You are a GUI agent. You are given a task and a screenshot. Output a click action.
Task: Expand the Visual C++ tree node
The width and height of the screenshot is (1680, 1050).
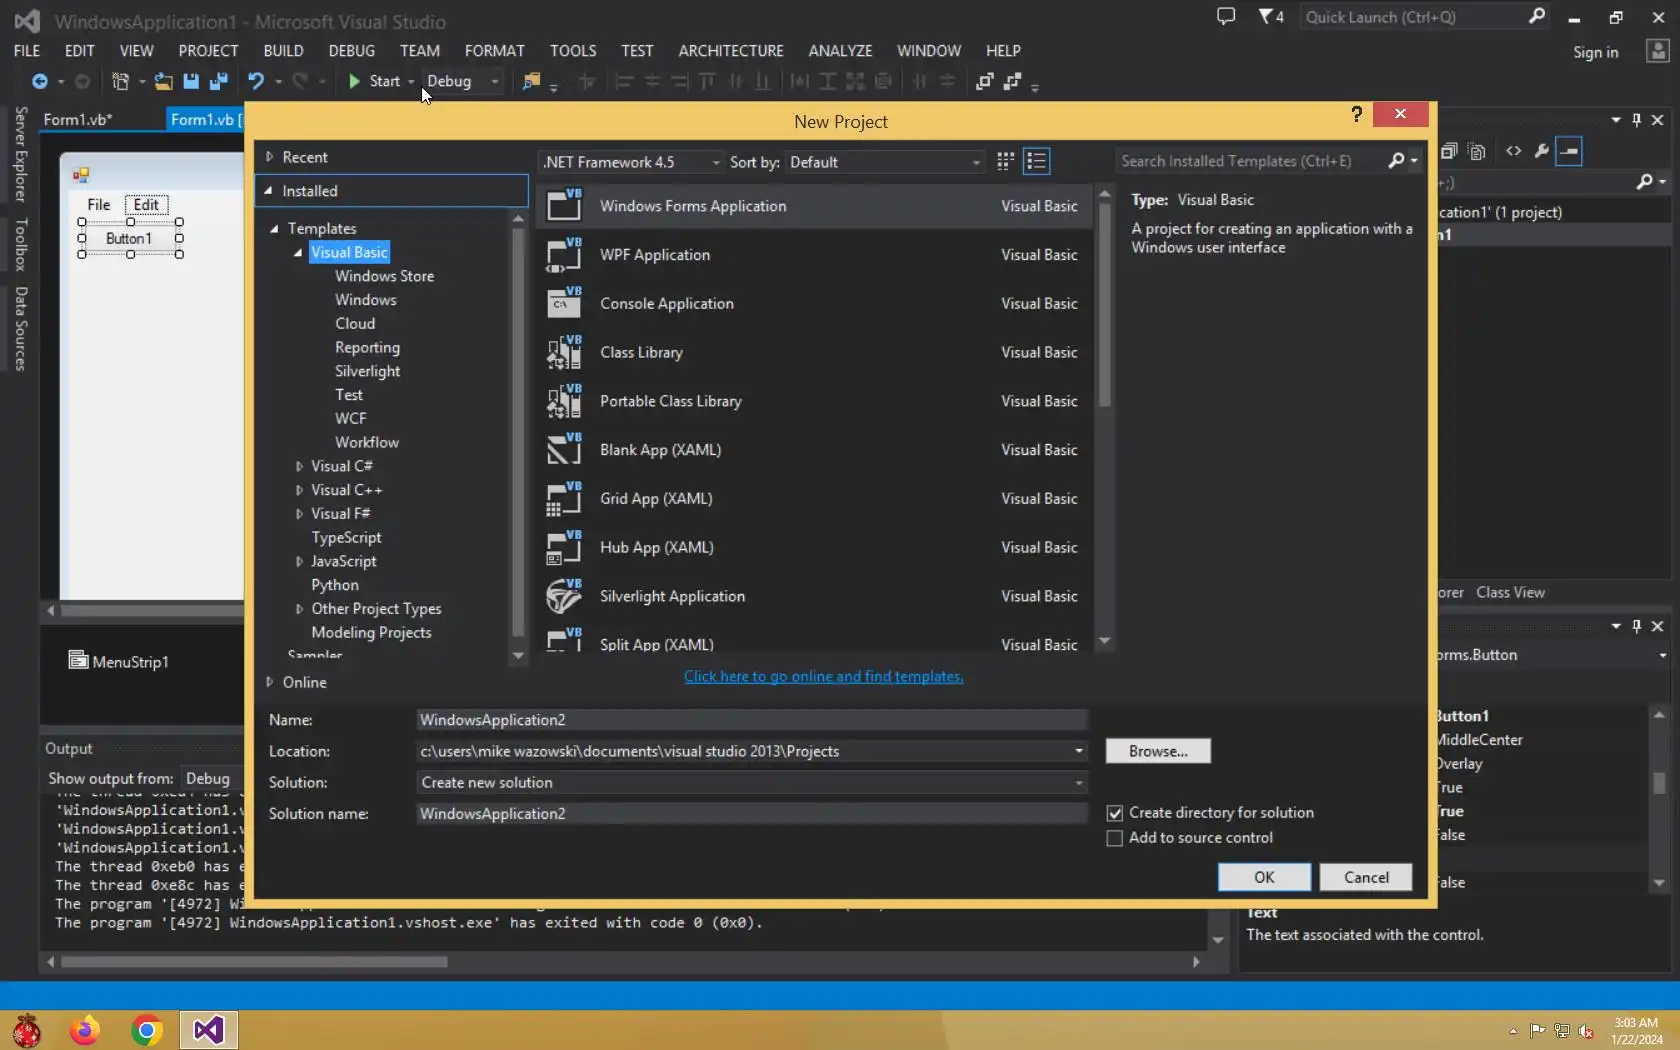299,490
